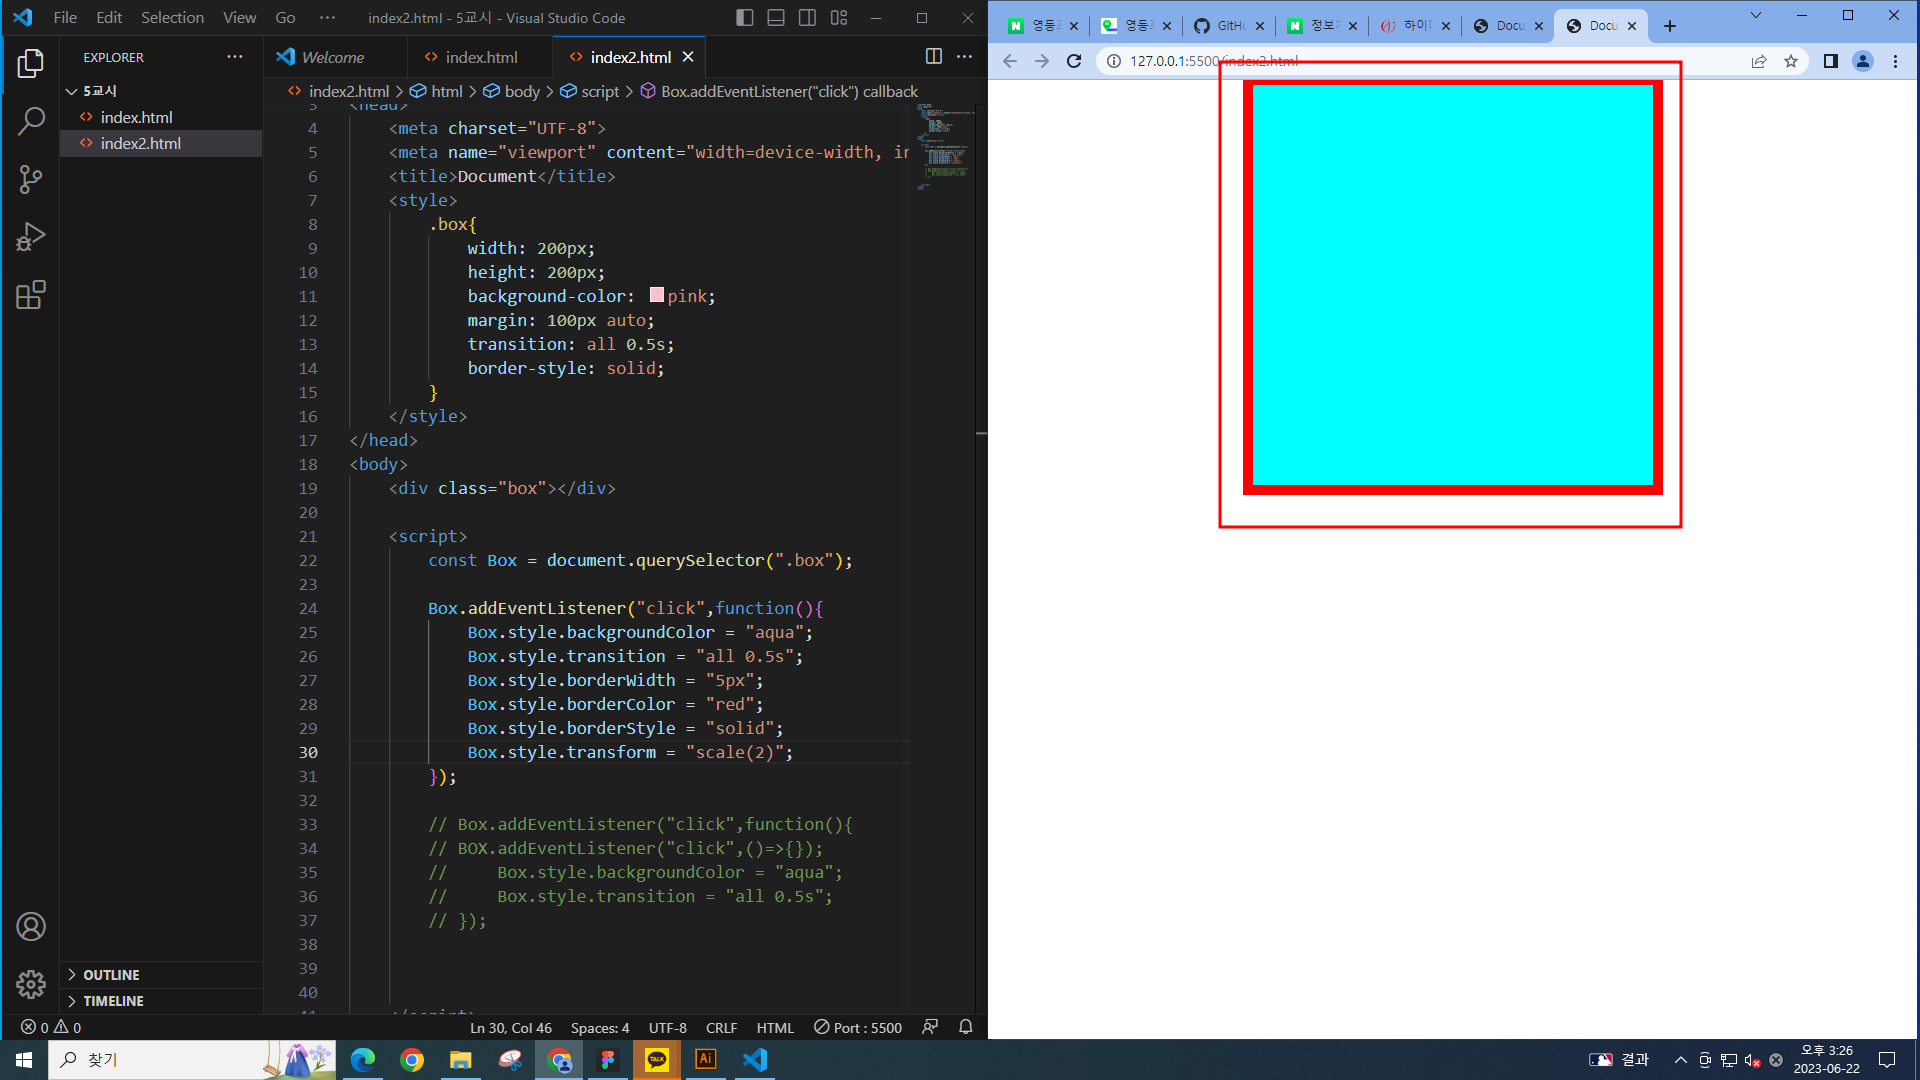
Task: Toggle the primary side bar layout
Action: [744, 18]
